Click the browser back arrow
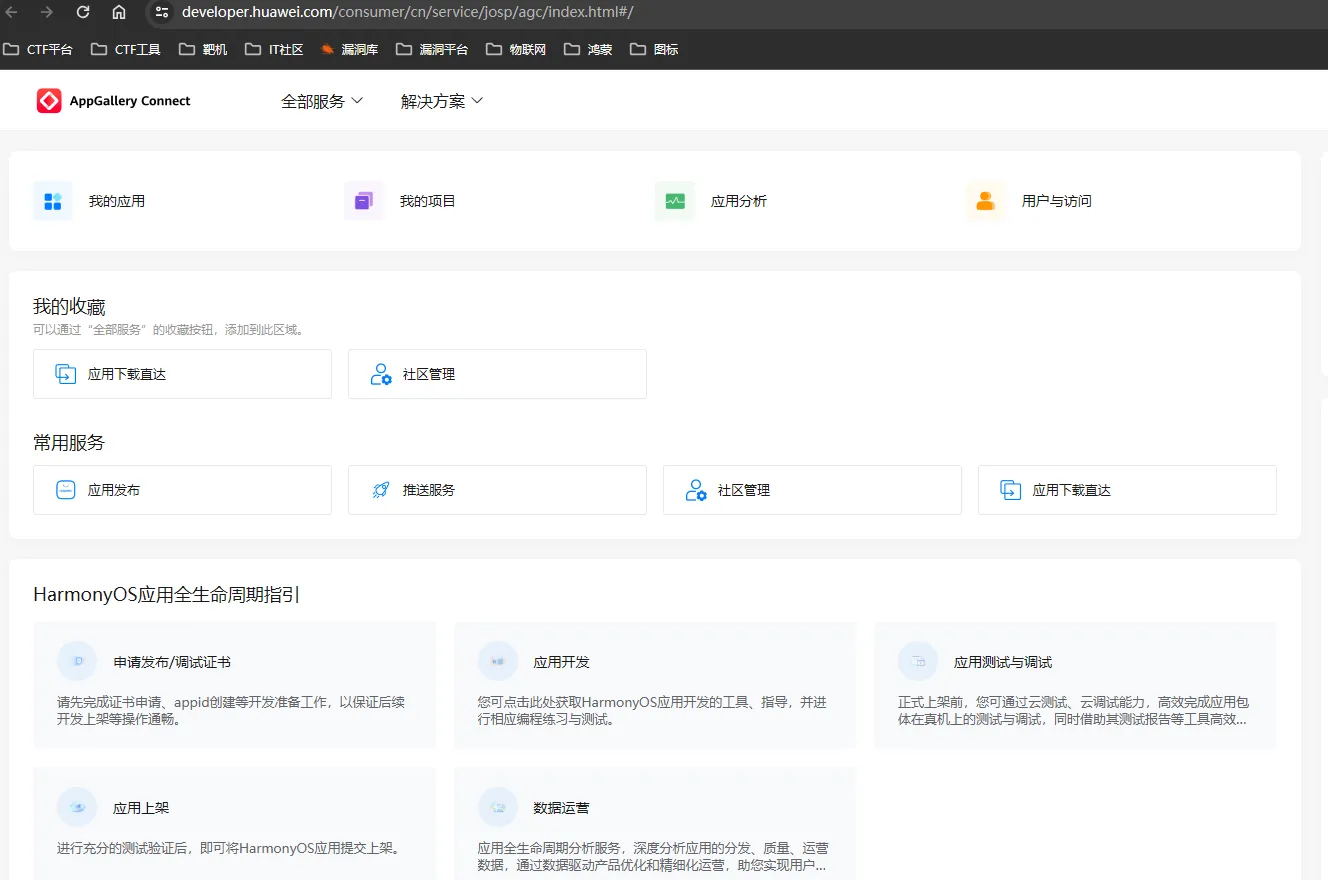 11,12
